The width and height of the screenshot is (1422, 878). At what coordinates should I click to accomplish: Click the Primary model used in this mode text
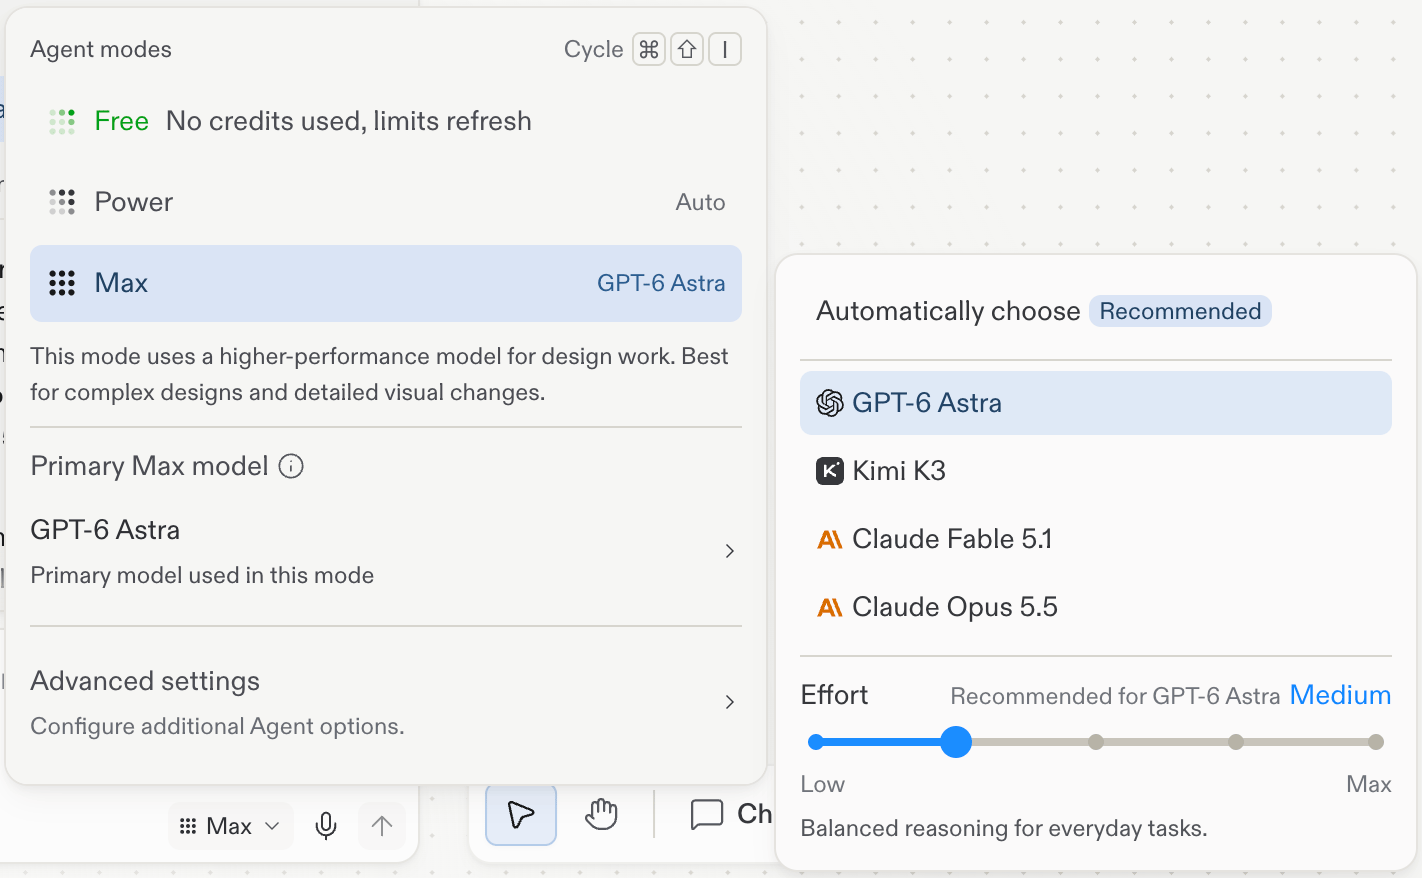pyautogui.click(x=202, y=575)
